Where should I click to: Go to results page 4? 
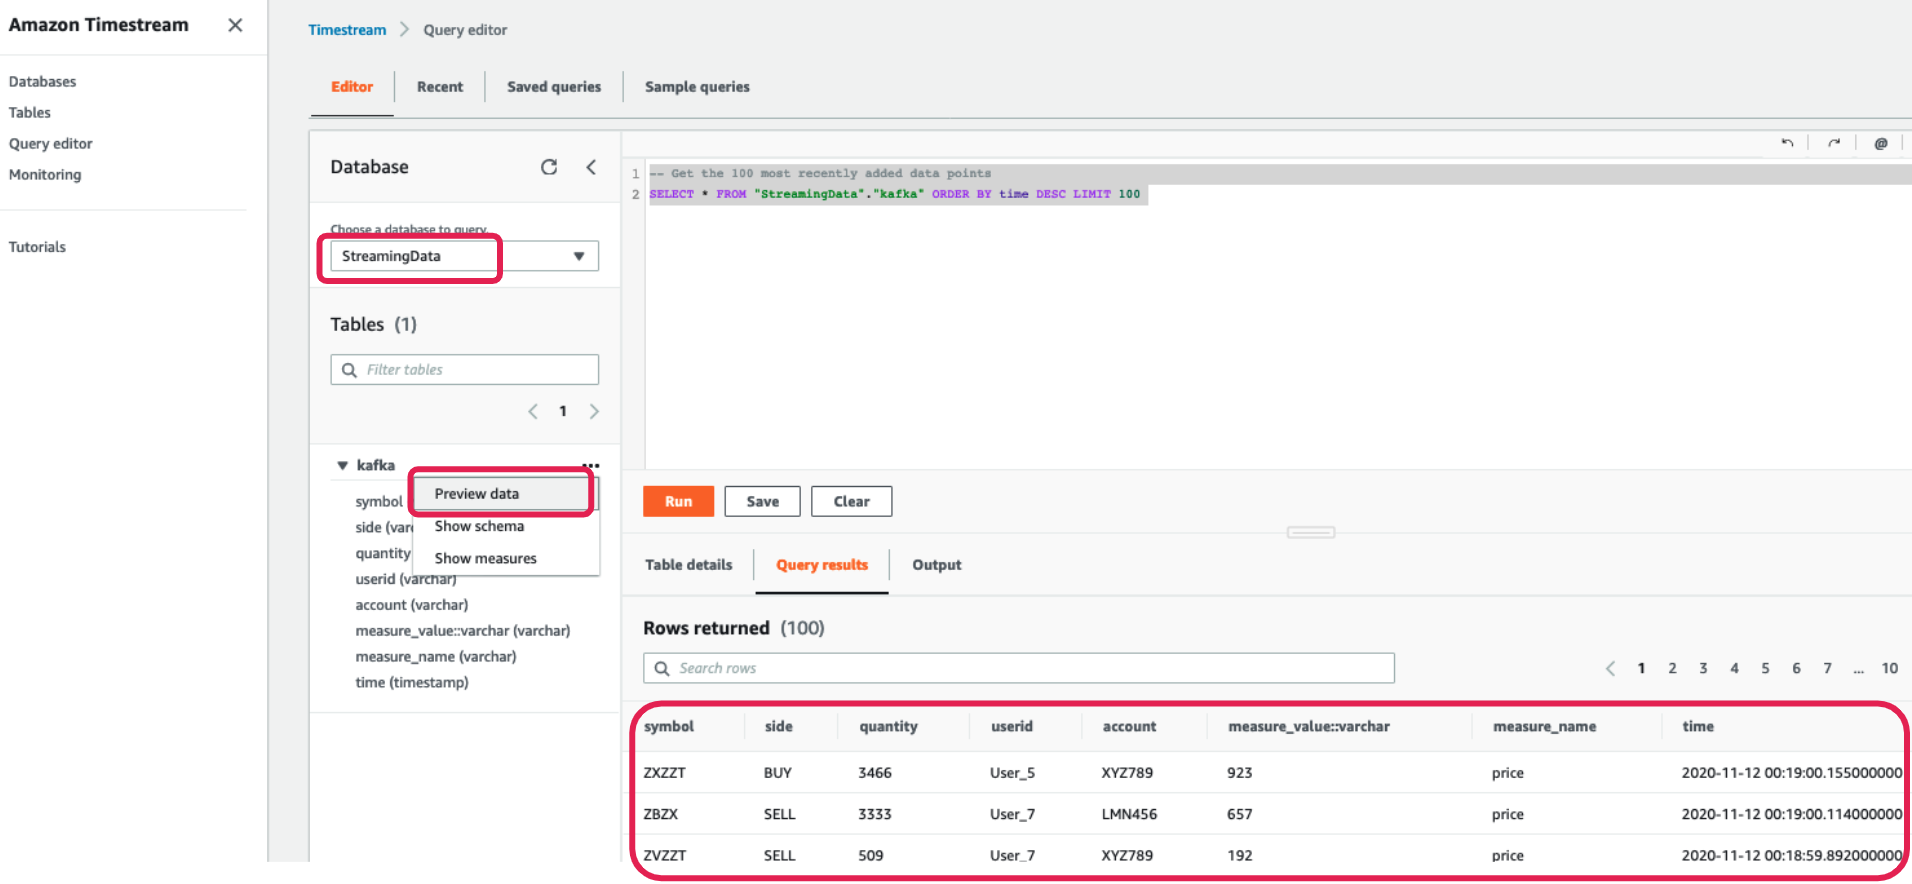(x=1734, y=668)
